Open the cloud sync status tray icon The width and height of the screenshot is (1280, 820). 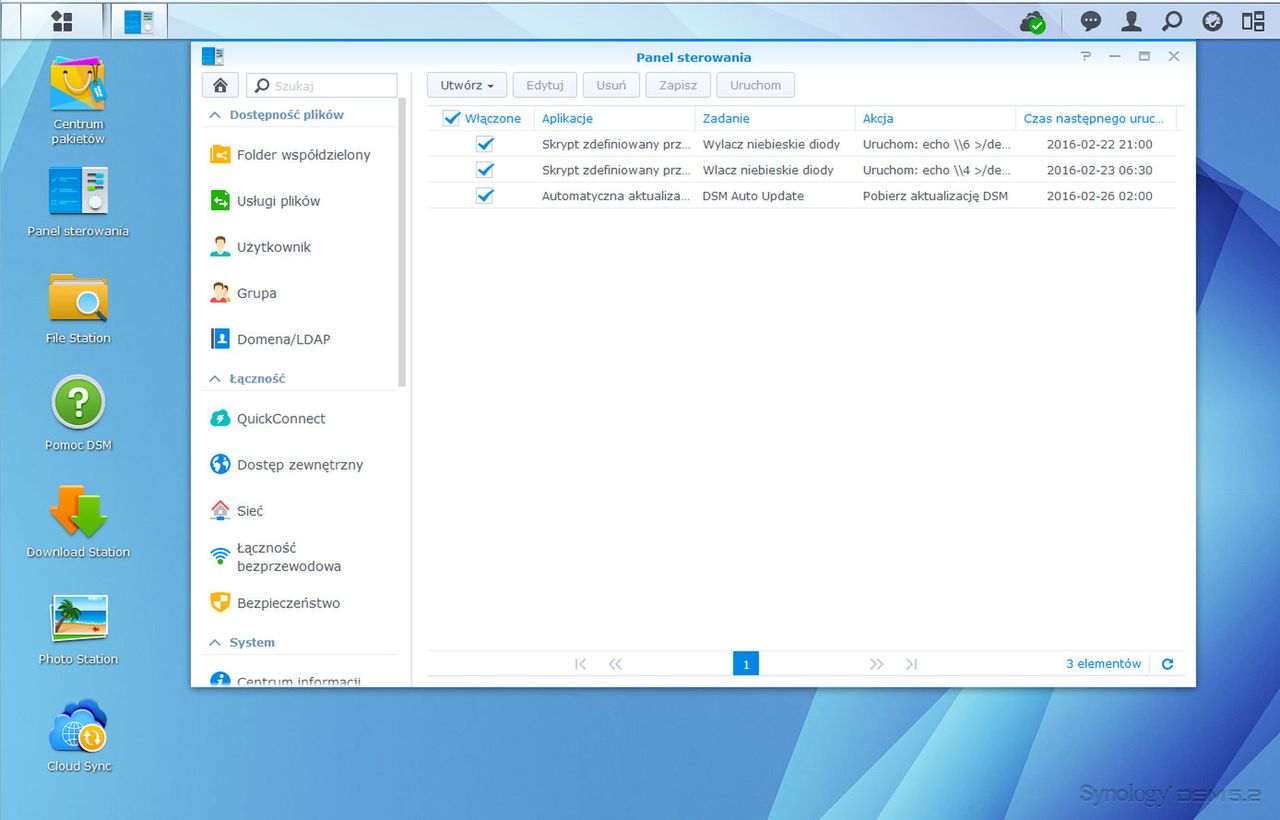pyautogui.click(x=1033, y=21)
